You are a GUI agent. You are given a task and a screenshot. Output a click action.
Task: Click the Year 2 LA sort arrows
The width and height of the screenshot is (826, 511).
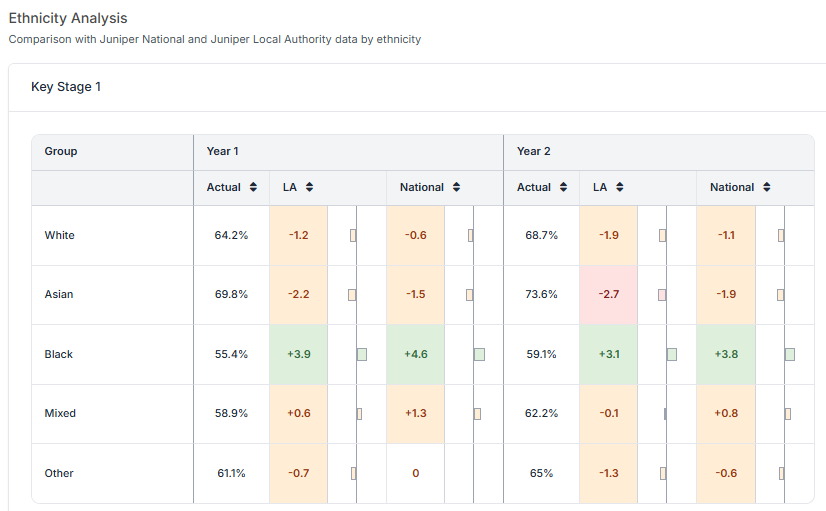[x=620, y=187]
